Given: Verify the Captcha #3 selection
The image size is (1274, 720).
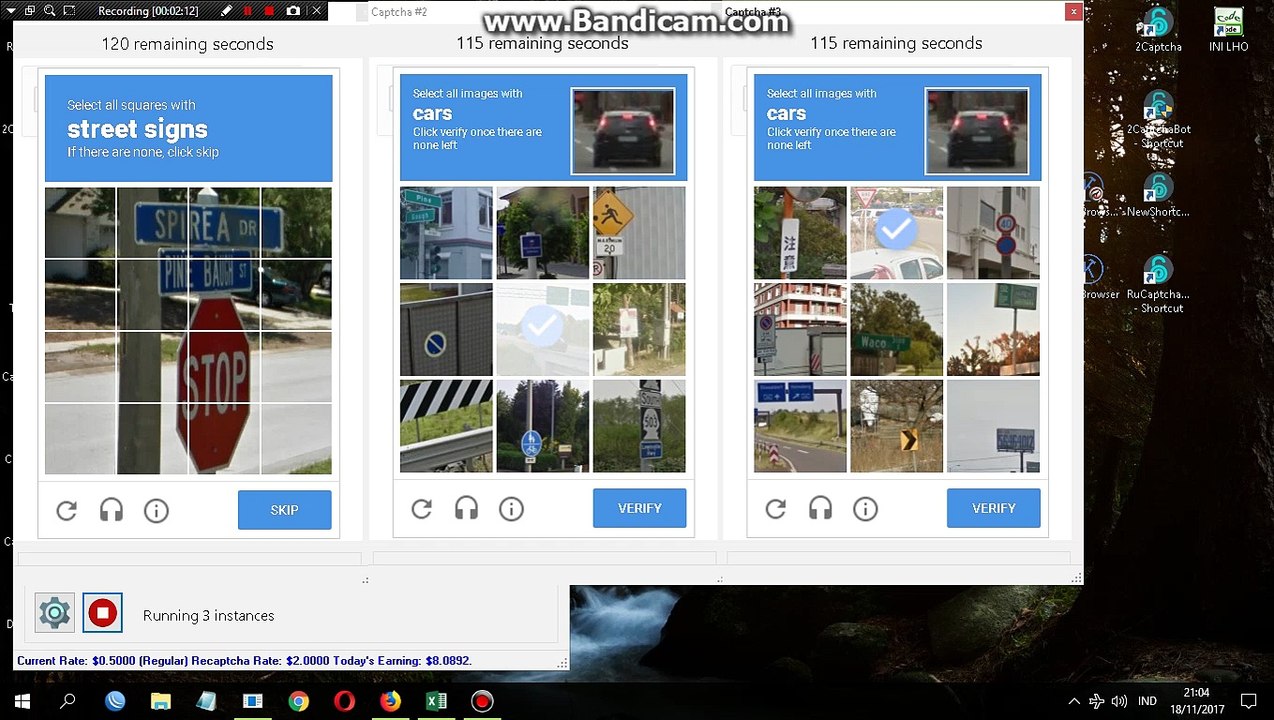Looking at the screenshot, I should (x=993, y=508).
